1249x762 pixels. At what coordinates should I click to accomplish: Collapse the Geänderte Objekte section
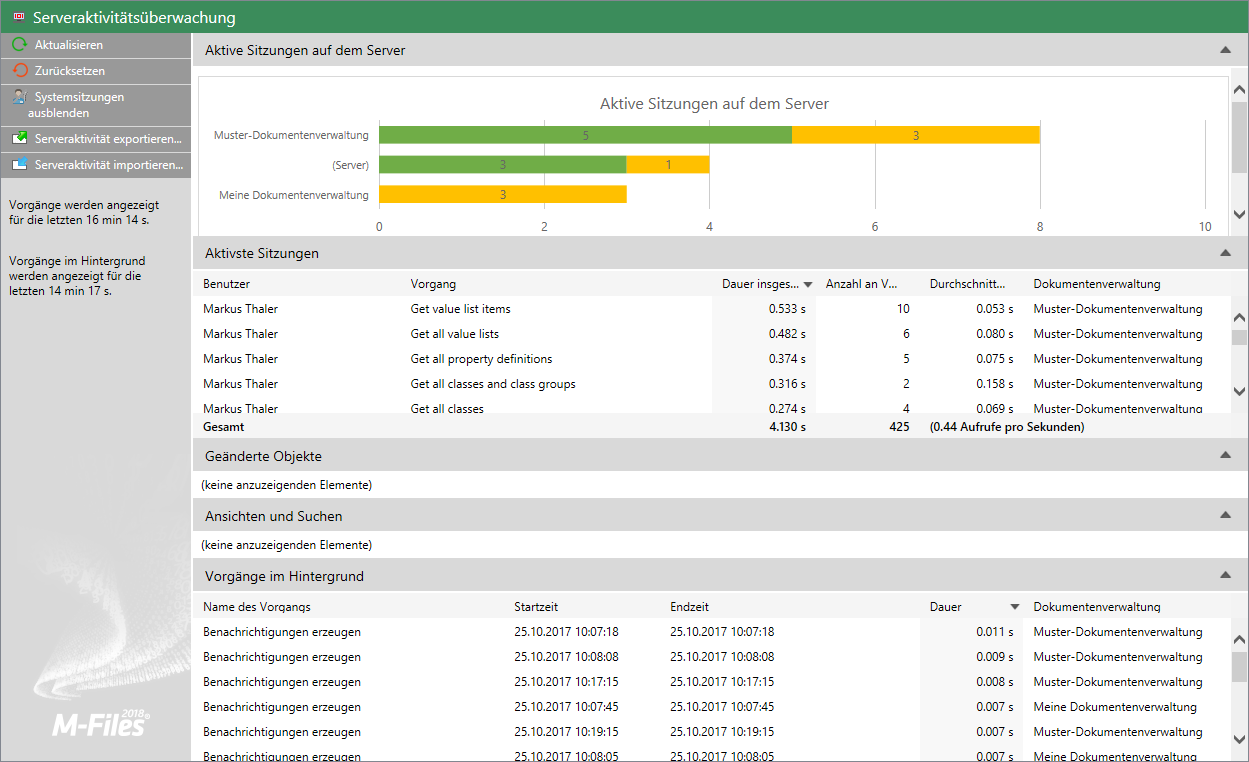pyautogui.click(x=1225, y=456)
